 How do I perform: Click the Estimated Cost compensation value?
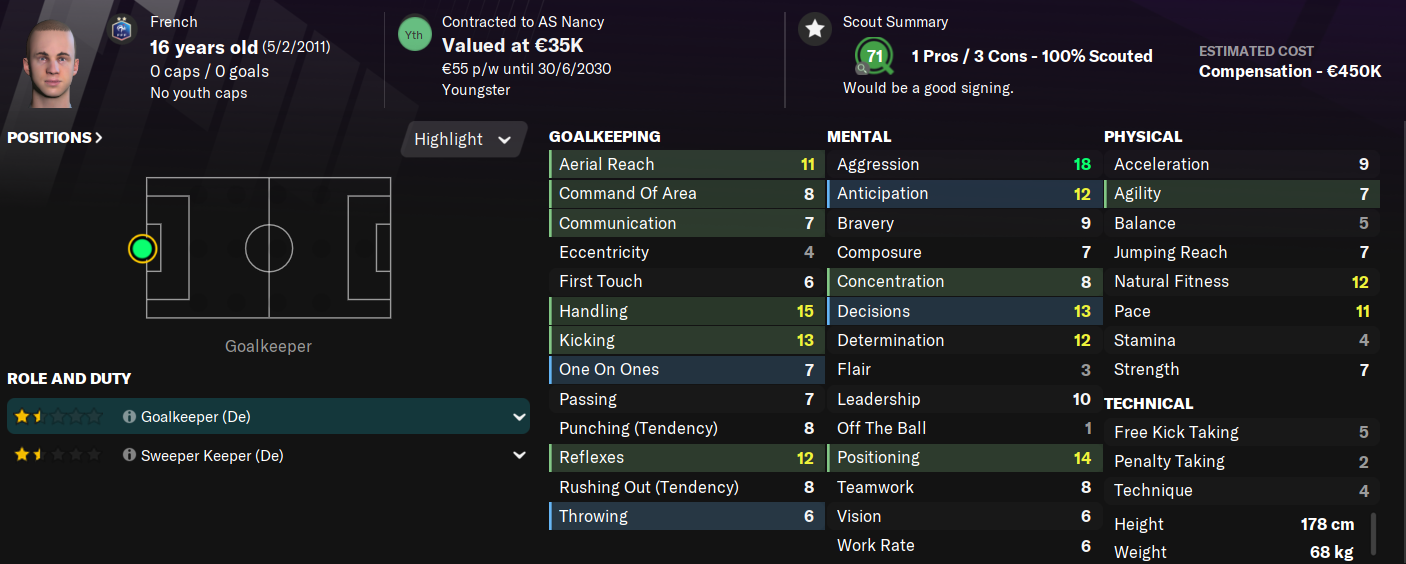pyautogui.click(x=1290, y=71)
